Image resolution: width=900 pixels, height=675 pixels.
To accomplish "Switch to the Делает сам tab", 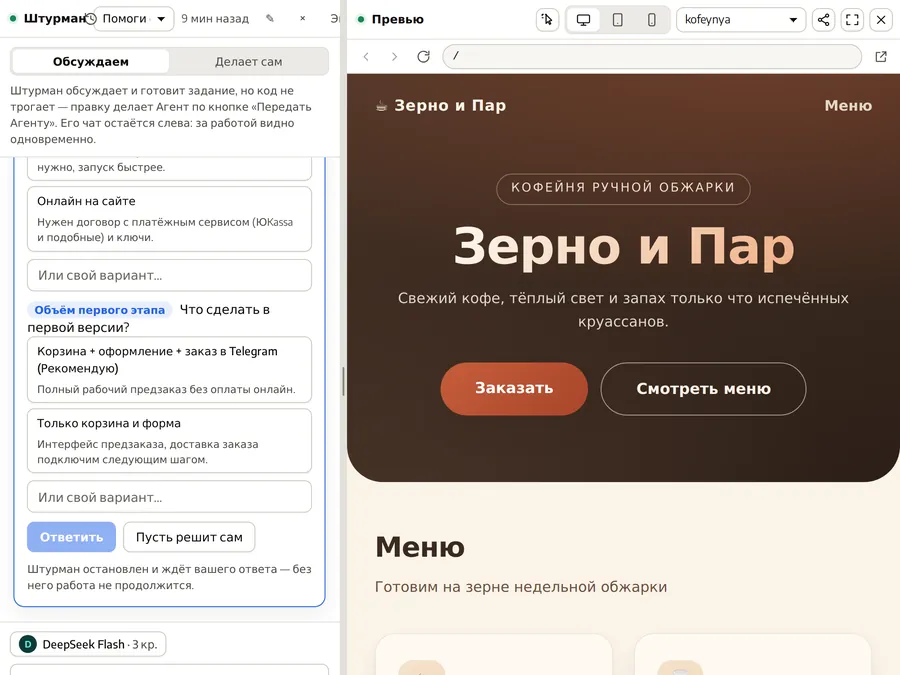I will coord(249,61).
